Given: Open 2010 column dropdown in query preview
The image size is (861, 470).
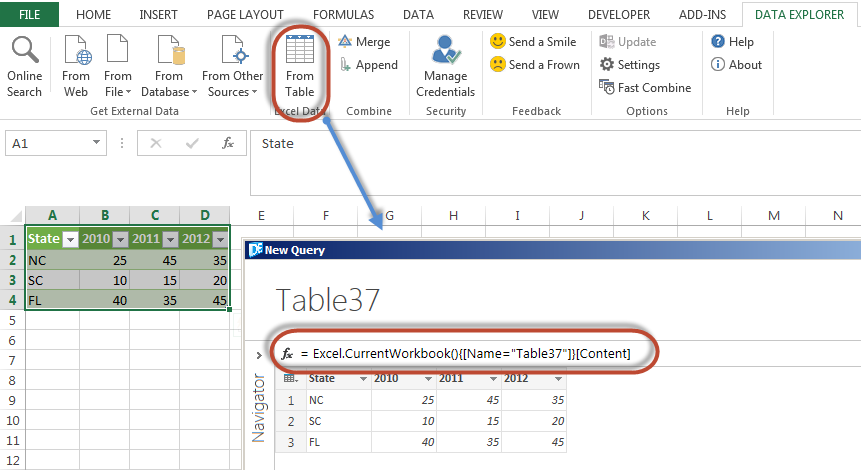Looking at the screenshot, I should (x=428, y=379).
